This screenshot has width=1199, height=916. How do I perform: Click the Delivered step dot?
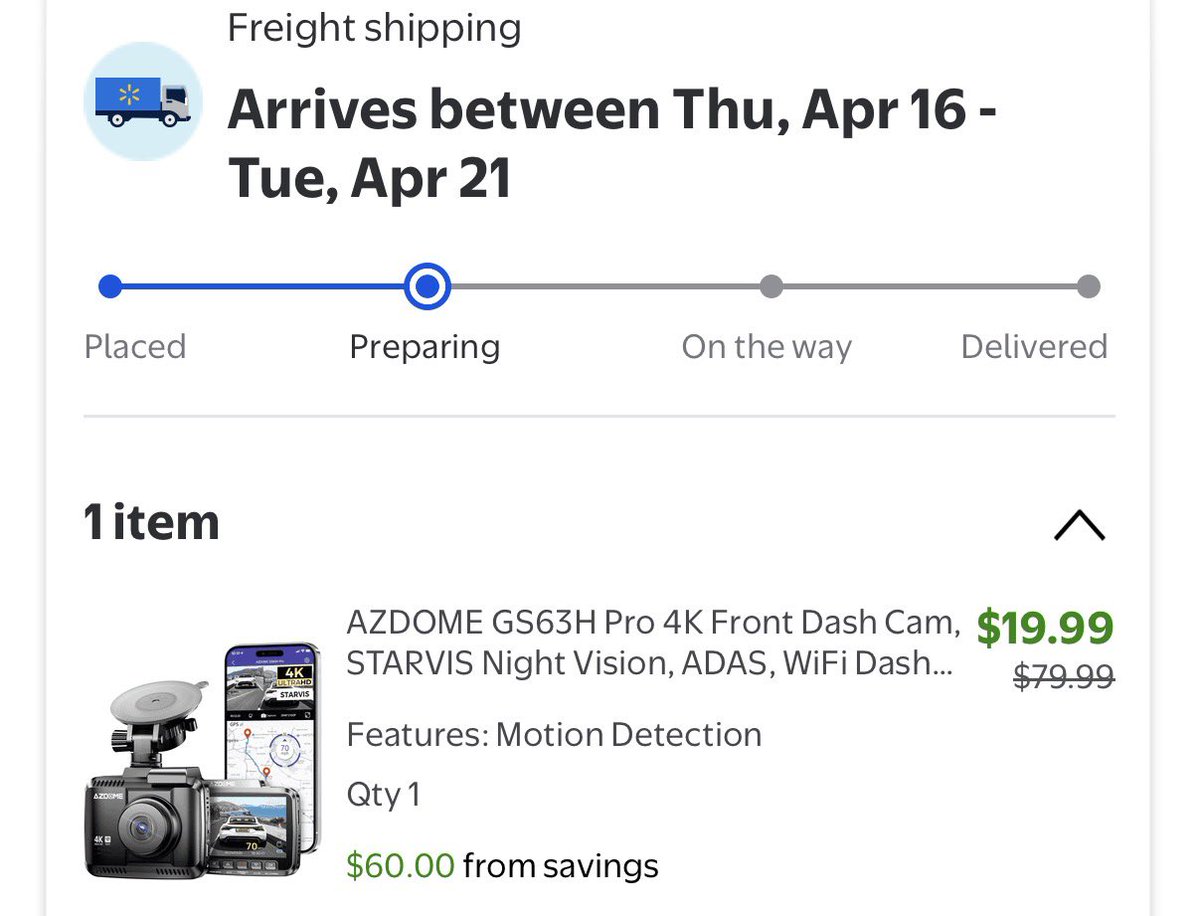(x=1089, y=287)
